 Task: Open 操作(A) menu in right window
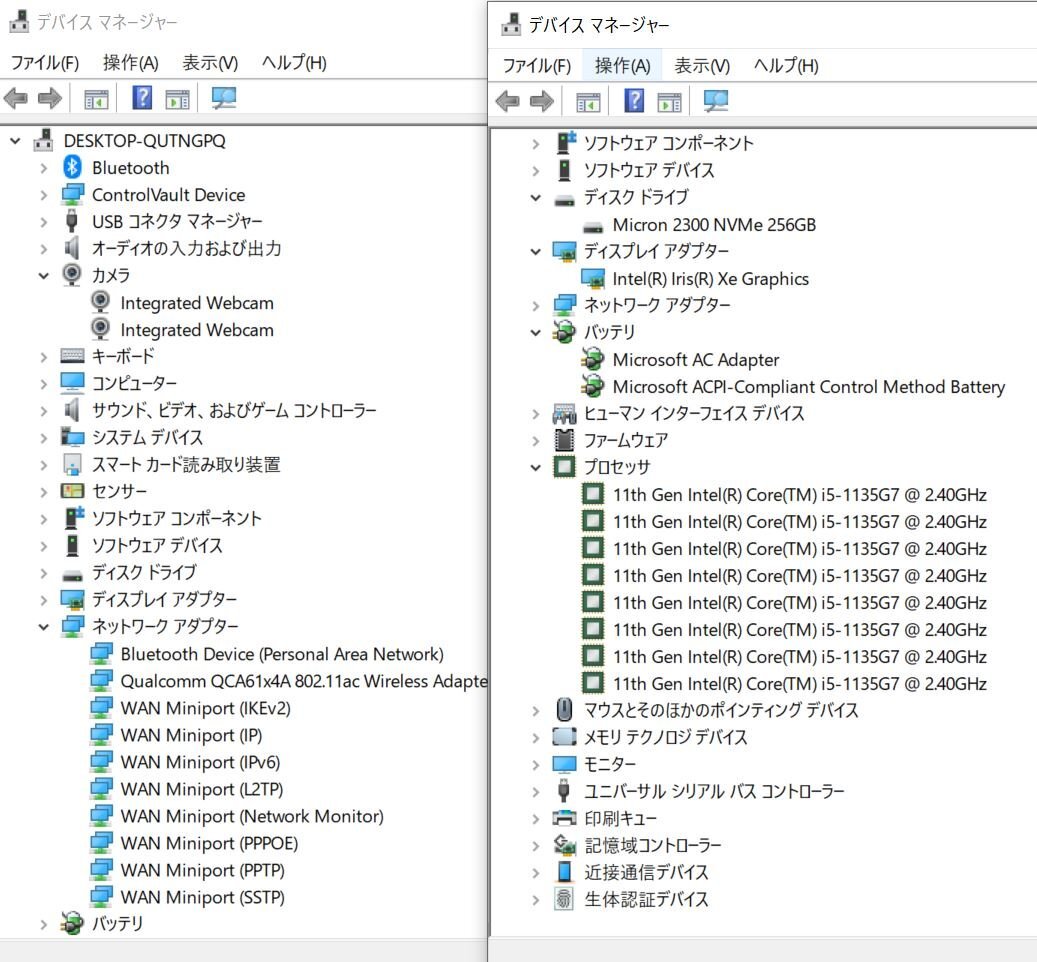click(x=622, y=65)
